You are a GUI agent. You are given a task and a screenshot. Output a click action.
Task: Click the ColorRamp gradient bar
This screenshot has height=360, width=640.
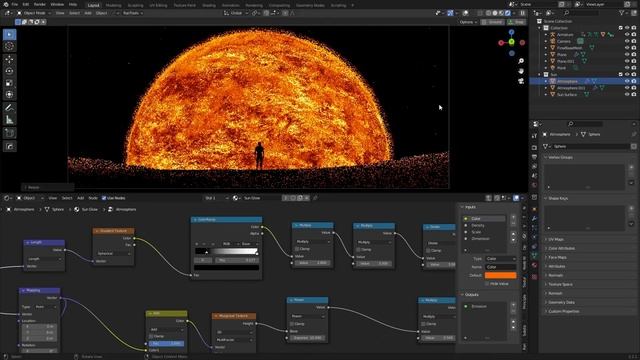tap(227, 251)
